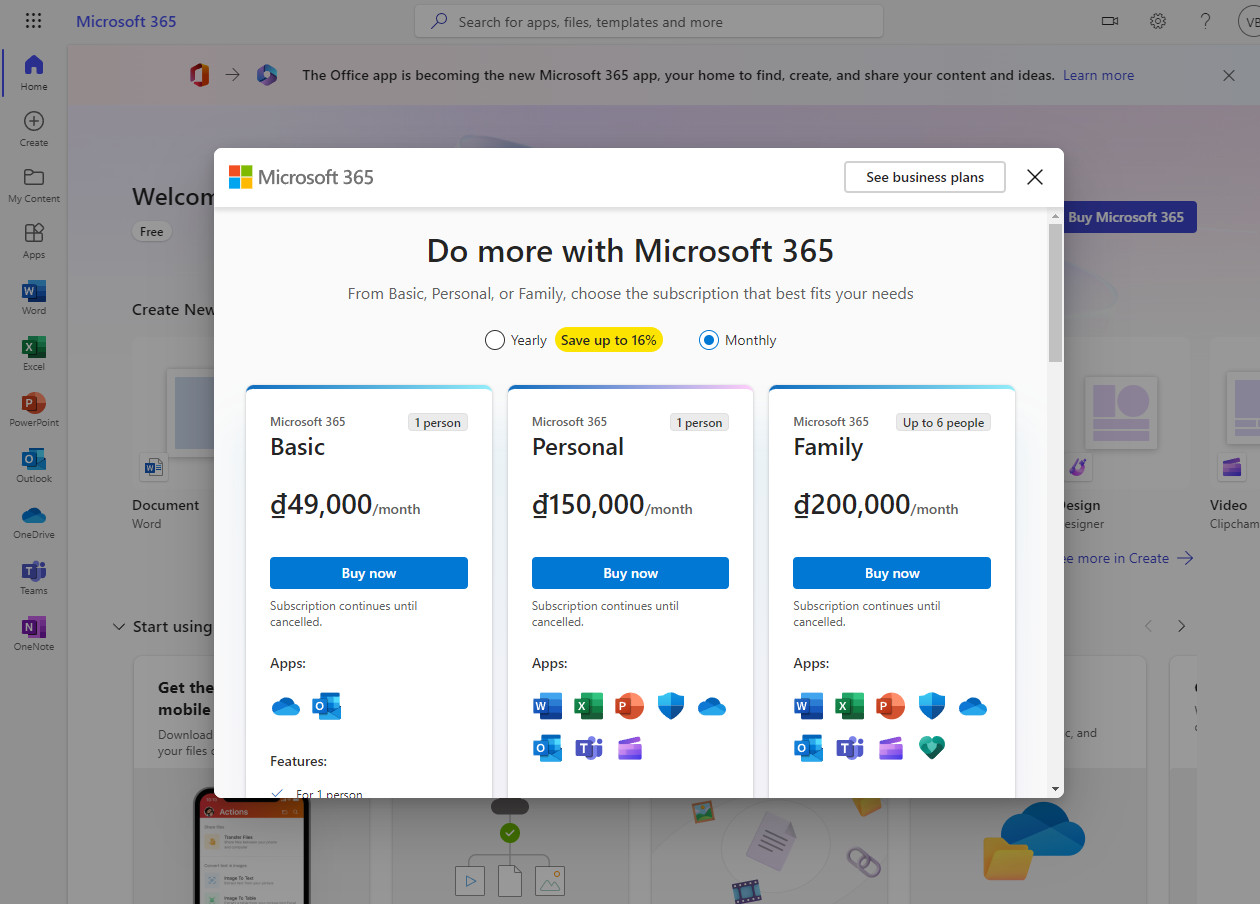Click the previous arrow in carousel
This screenshot has width=1260, height=904.
point(1148,626)
